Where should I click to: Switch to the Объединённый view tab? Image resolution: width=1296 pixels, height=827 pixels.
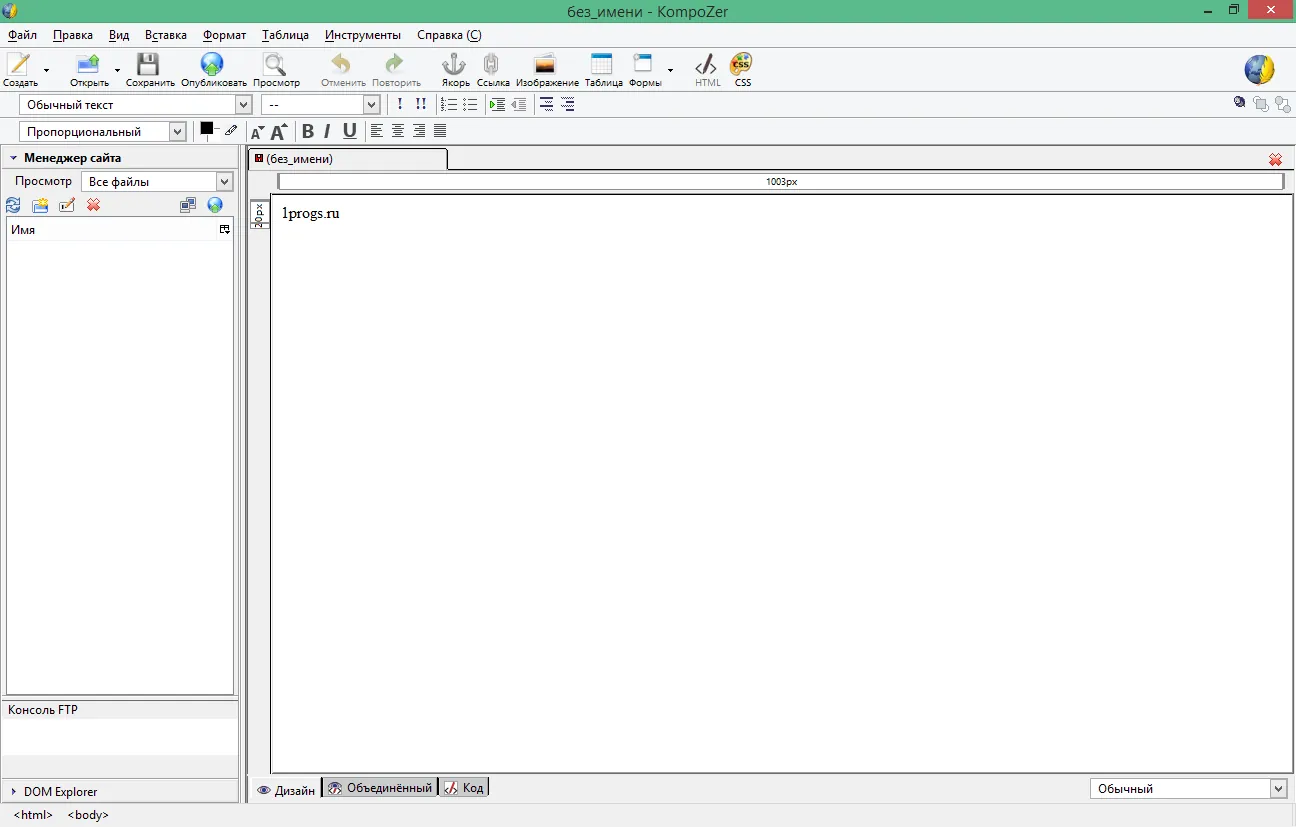tap(380, 788)
